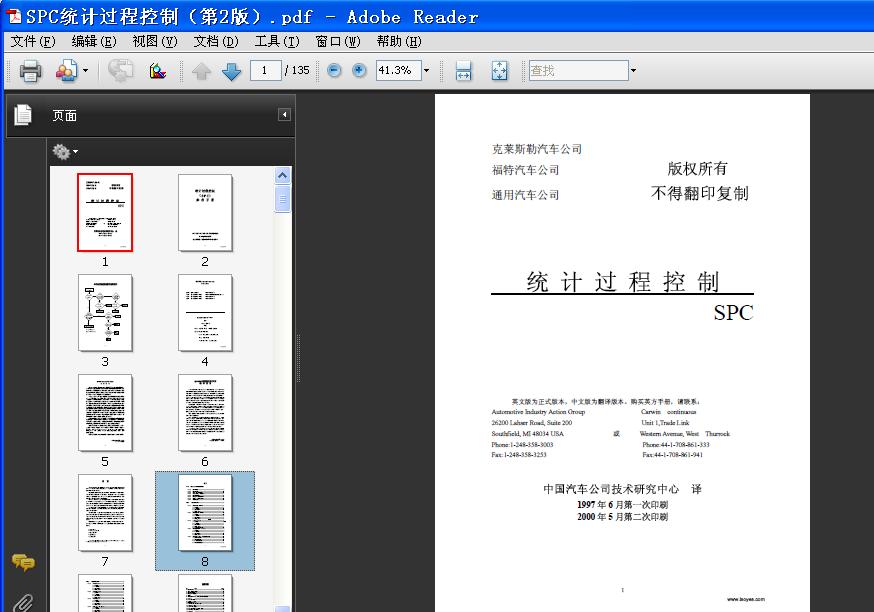Go to next page with down arrow
Screen dimensions: 874x612
(x=231, y=71)
